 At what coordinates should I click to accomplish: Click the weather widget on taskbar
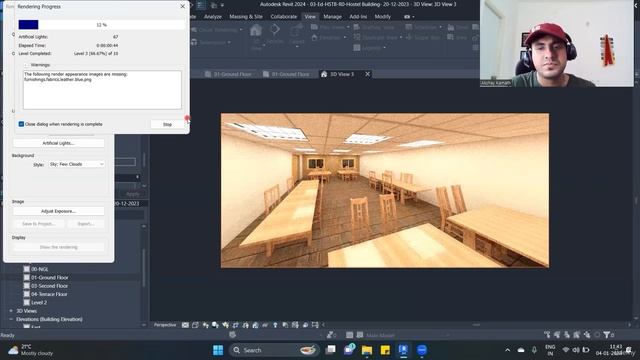[31, 350]
